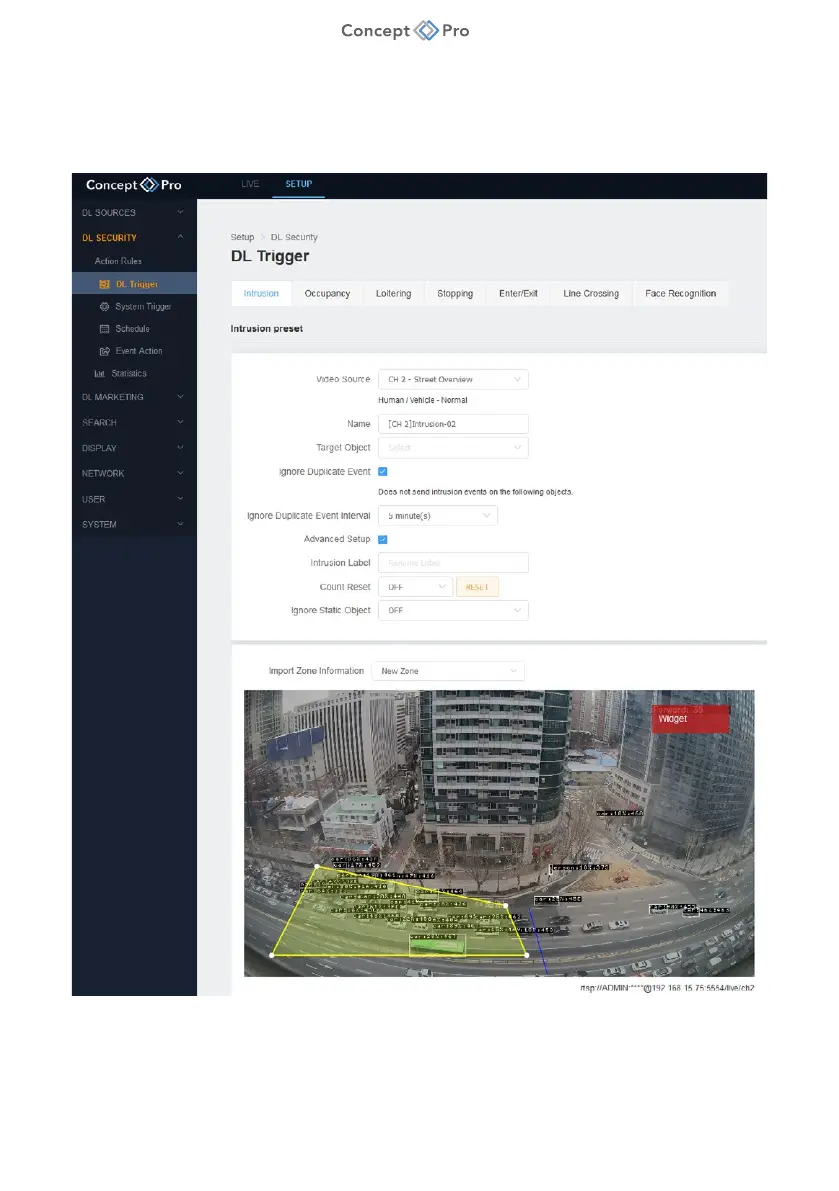The image size is (839, 1191).
Task: Click the Statistics chart icon
Action: point(99,374)
